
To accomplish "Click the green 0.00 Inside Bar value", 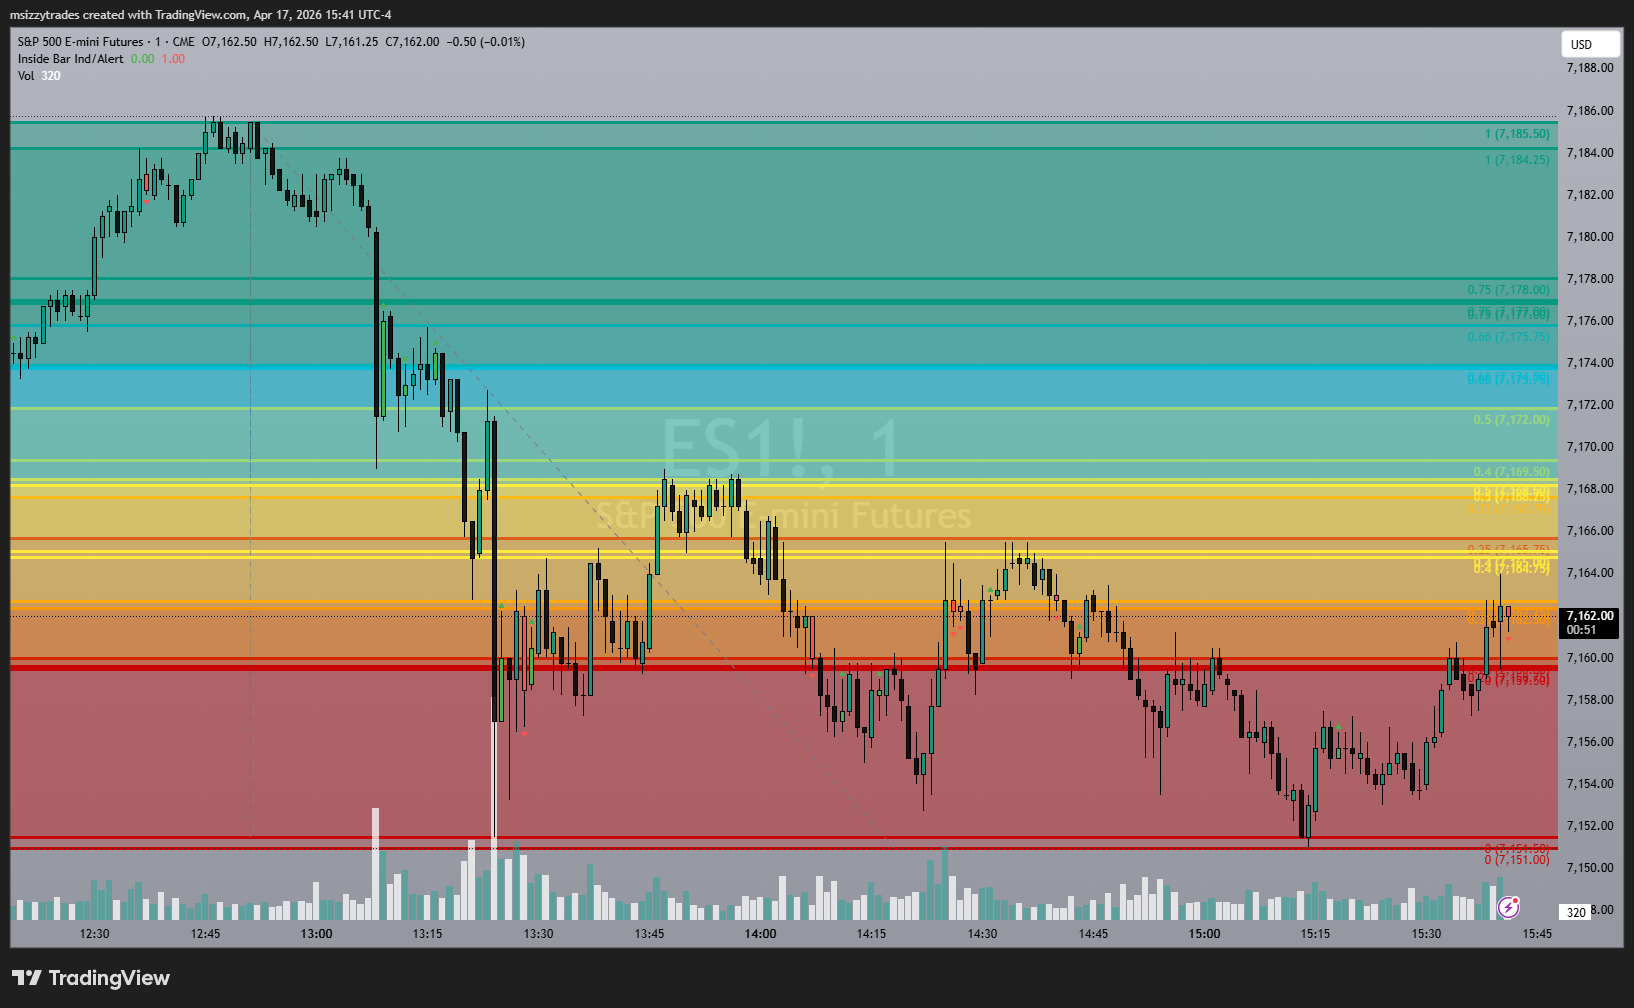I will [143, 59].
